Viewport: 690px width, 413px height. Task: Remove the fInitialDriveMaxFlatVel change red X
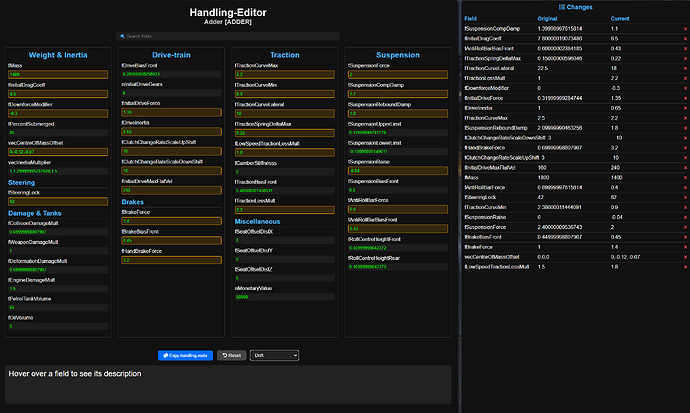coord(685,168)
